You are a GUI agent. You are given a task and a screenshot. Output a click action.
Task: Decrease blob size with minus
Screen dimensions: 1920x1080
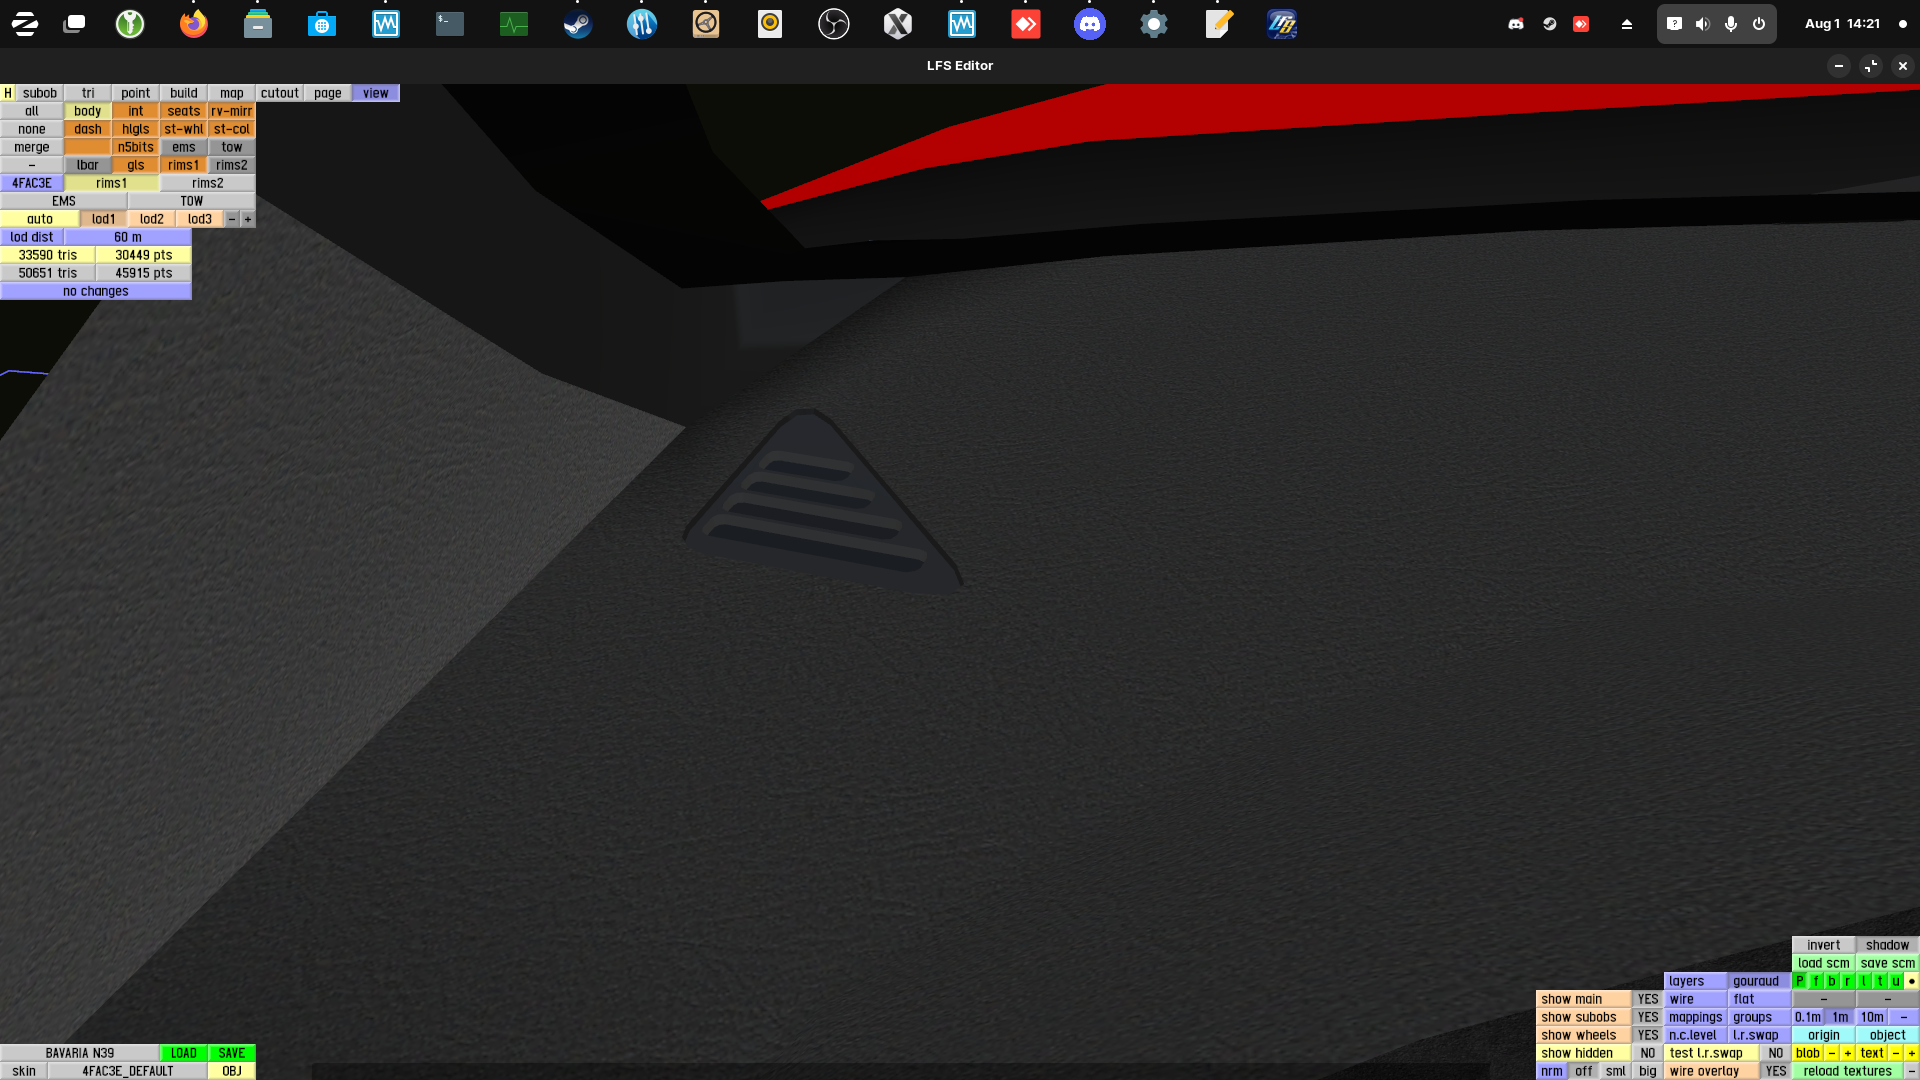click(x=1832, y=1053)
